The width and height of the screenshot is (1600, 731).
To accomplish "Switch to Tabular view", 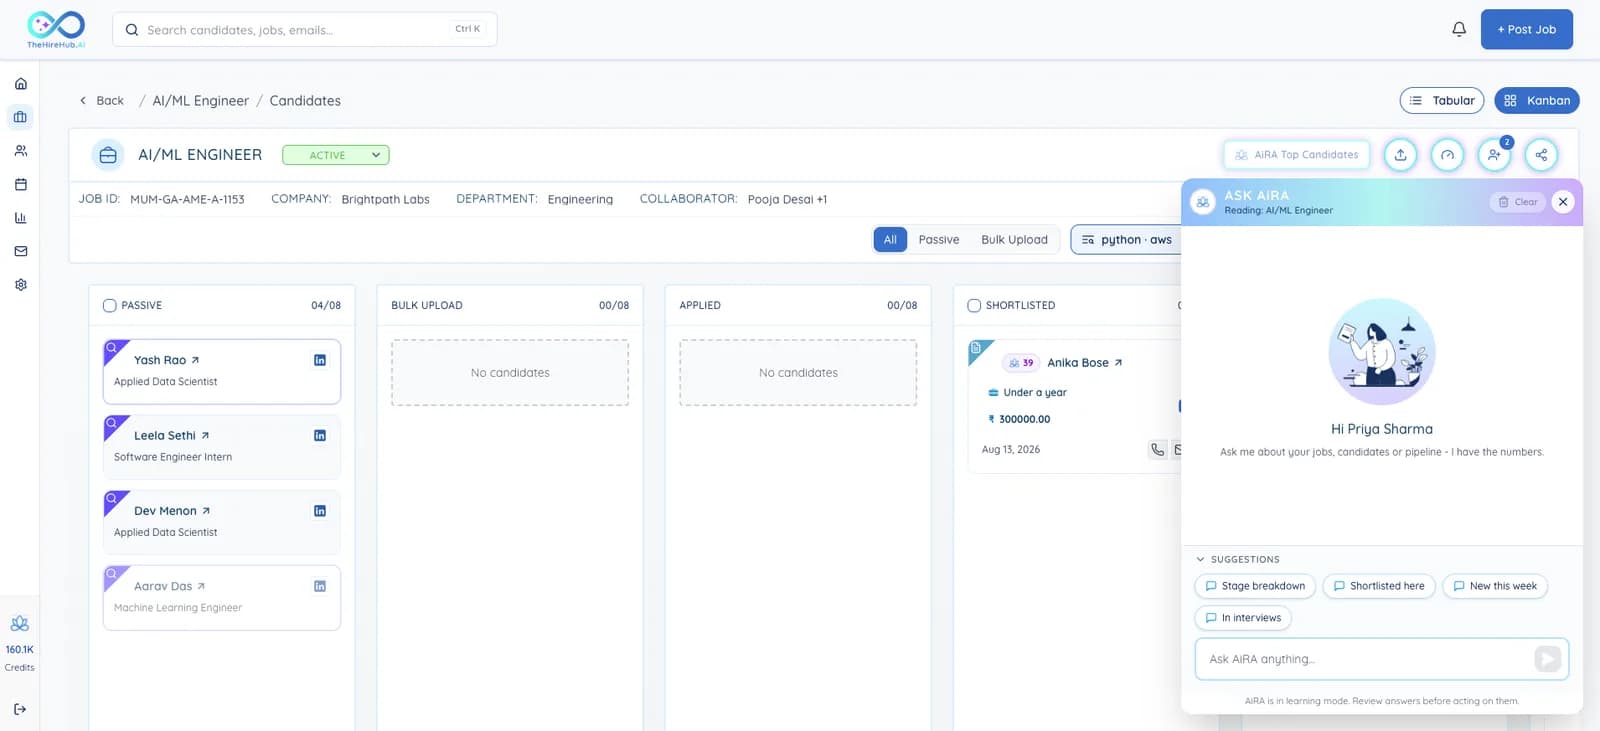I will point(1442,101).
